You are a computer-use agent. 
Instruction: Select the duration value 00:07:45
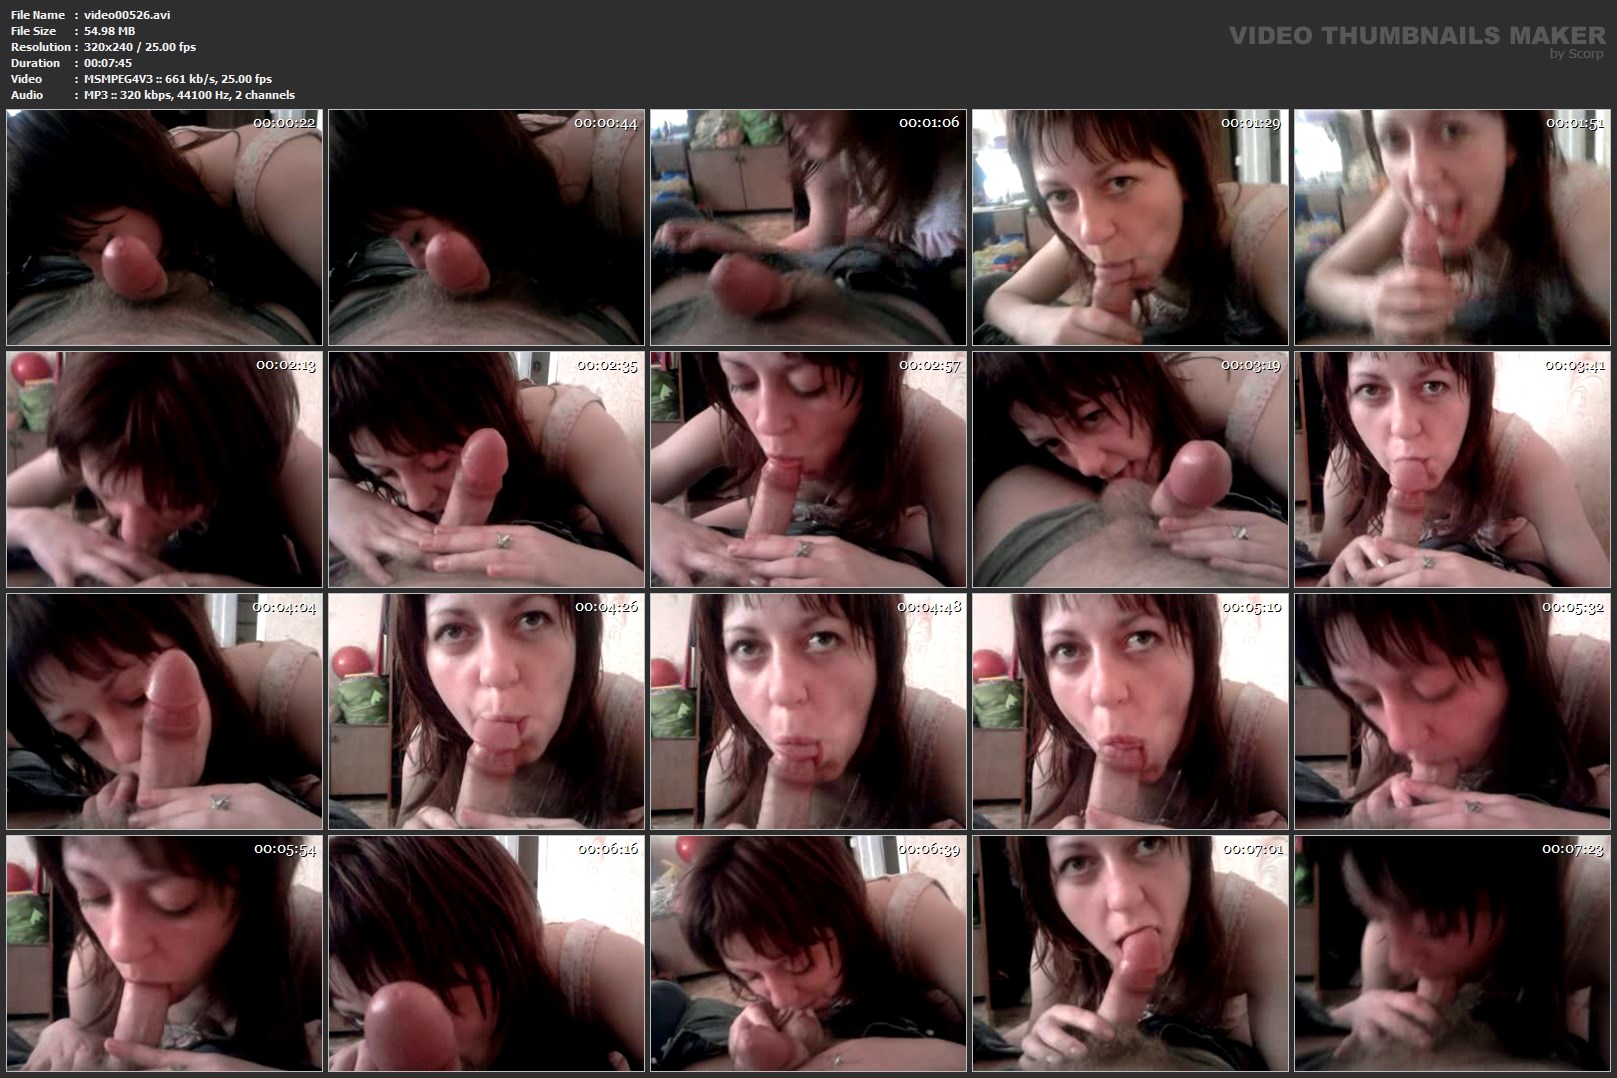(108, 63)
